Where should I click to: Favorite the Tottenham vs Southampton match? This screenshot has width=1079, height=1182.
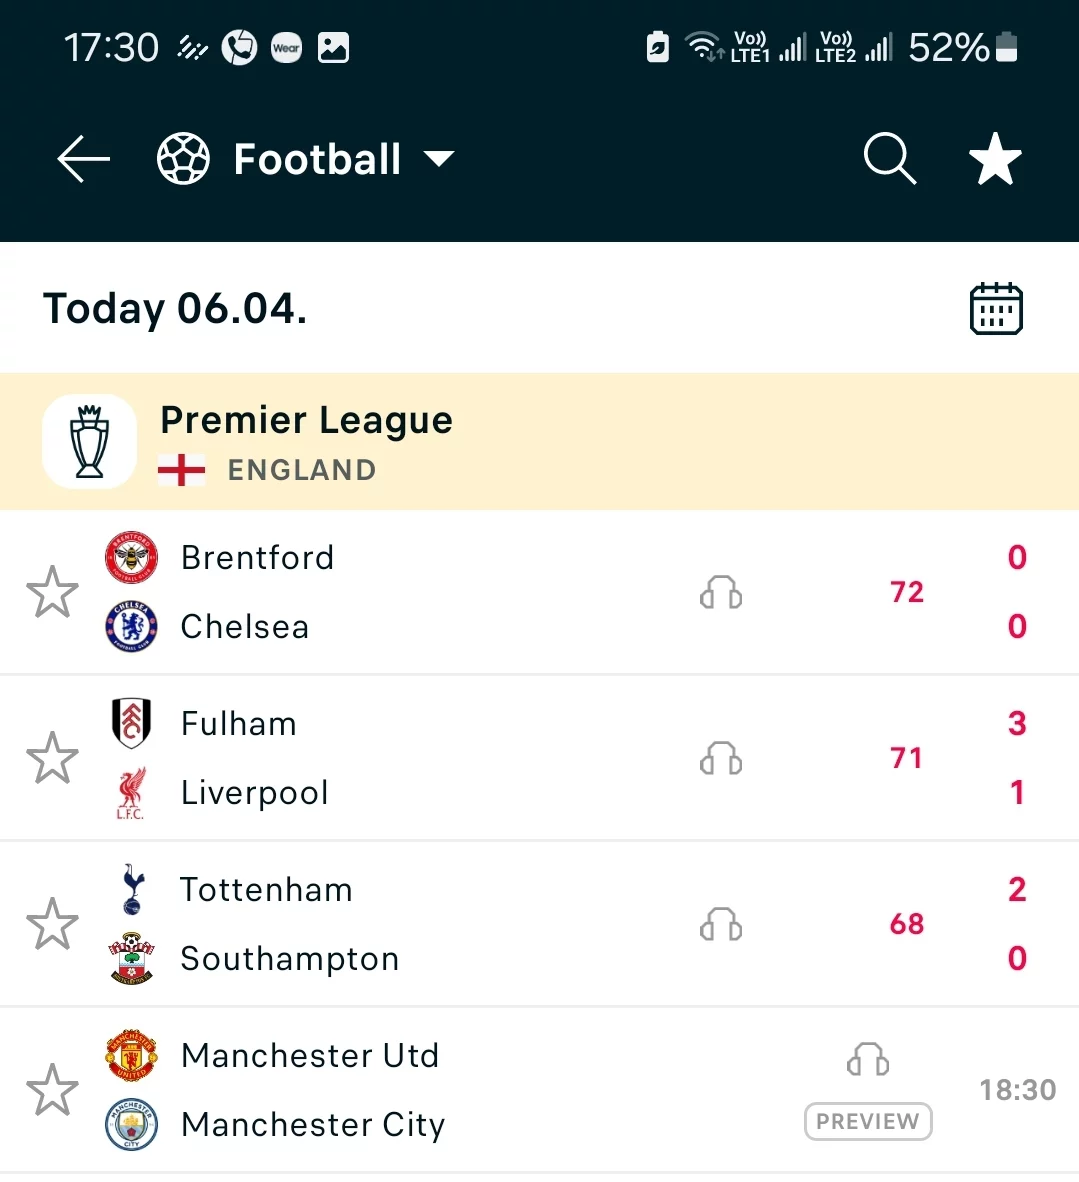pos(52,924)
